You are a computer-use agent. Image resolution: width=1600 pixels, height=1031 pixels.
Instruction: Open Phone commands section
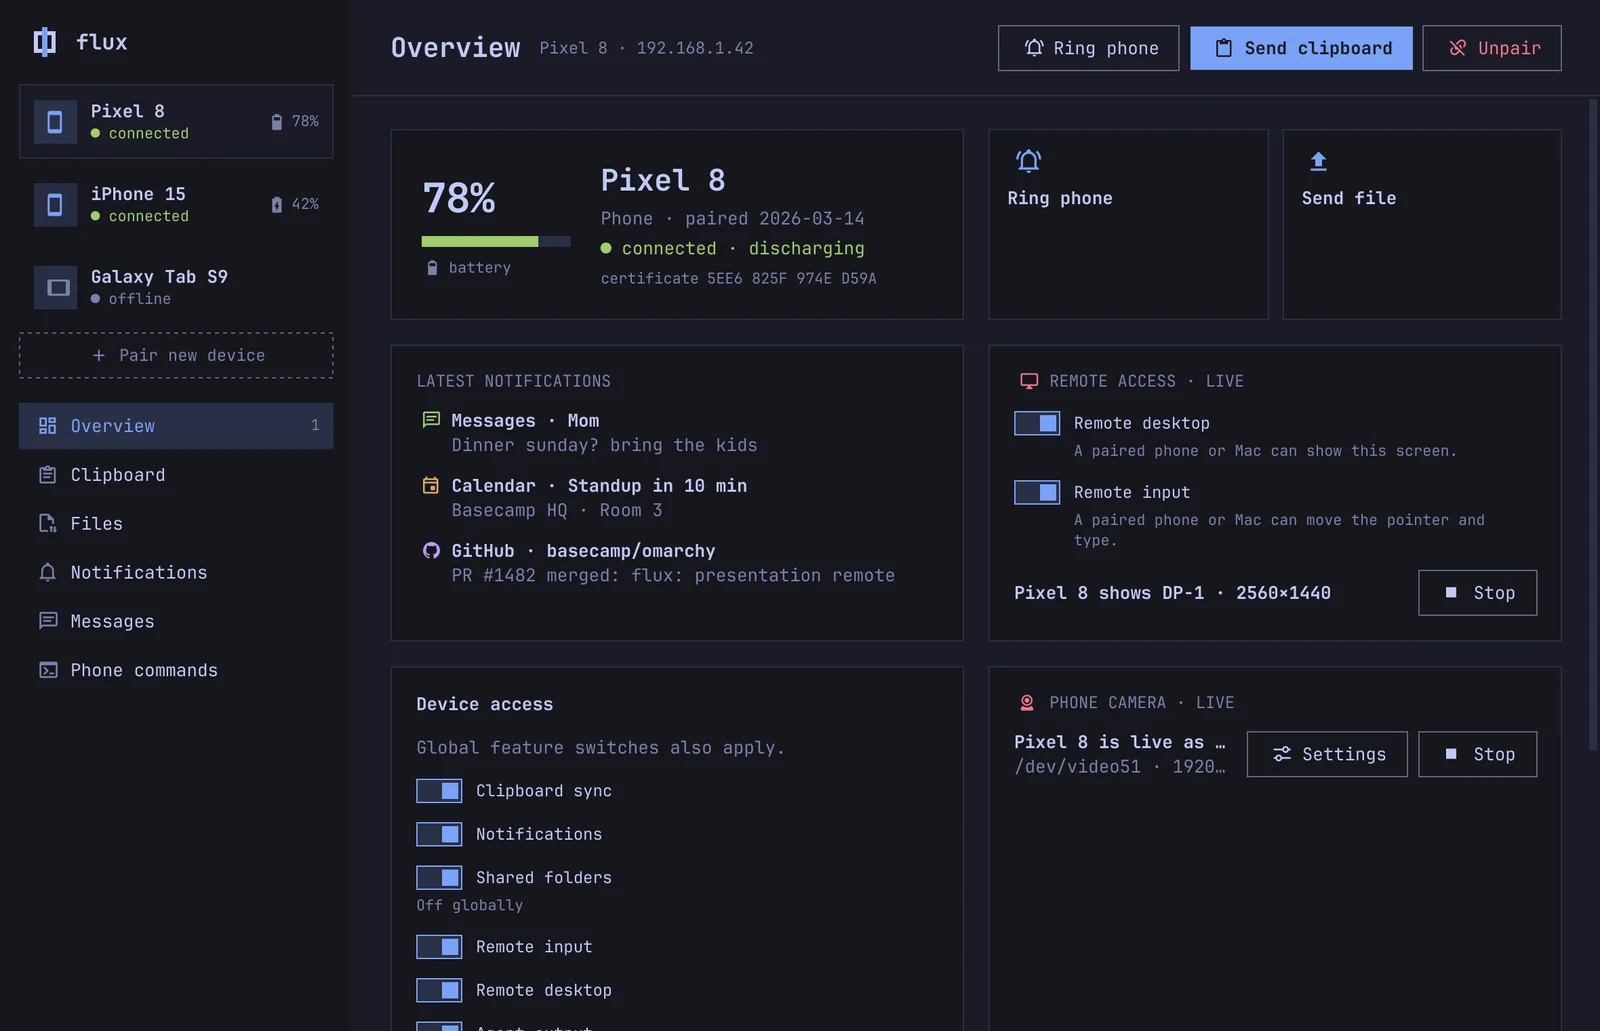[176, 671]
